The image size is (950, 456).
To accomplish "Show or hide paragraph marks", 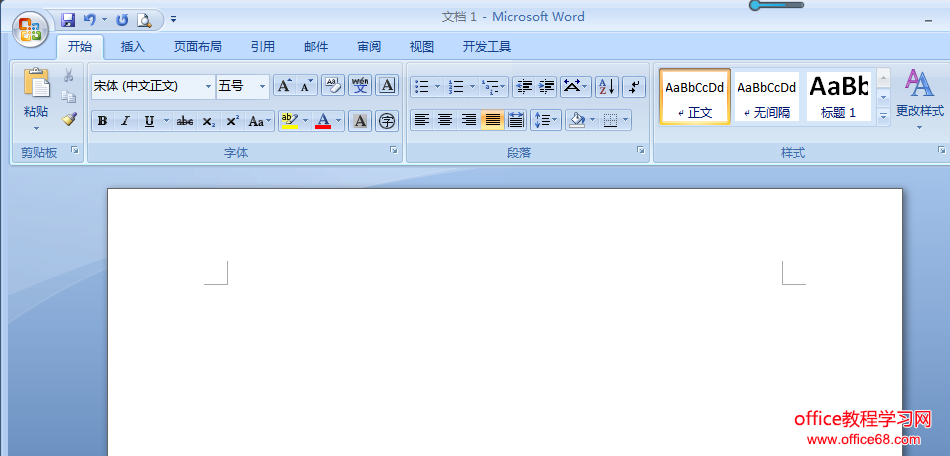I will tap(634, 87).
